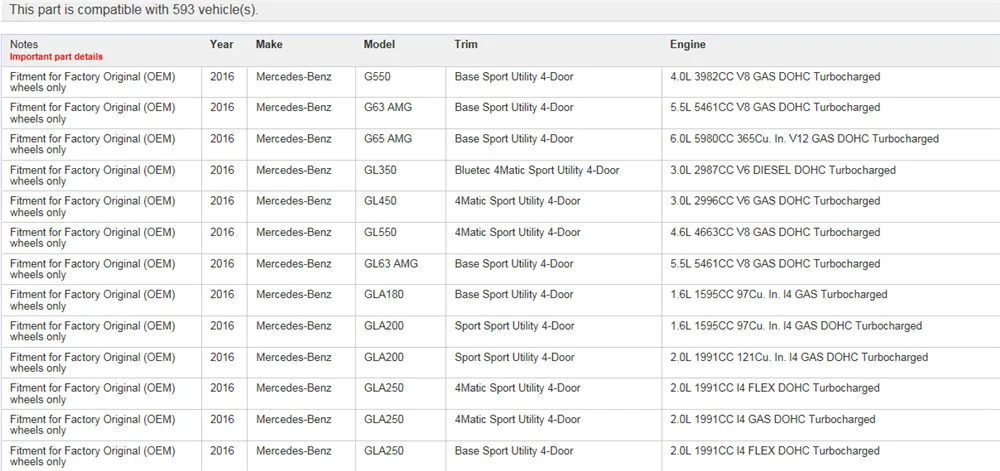The width and height of the screenshot is (1000, 471).
Task: Click the 5.5L 5461CC engine in GL63 AMG row
Action: tap(775, 263)
